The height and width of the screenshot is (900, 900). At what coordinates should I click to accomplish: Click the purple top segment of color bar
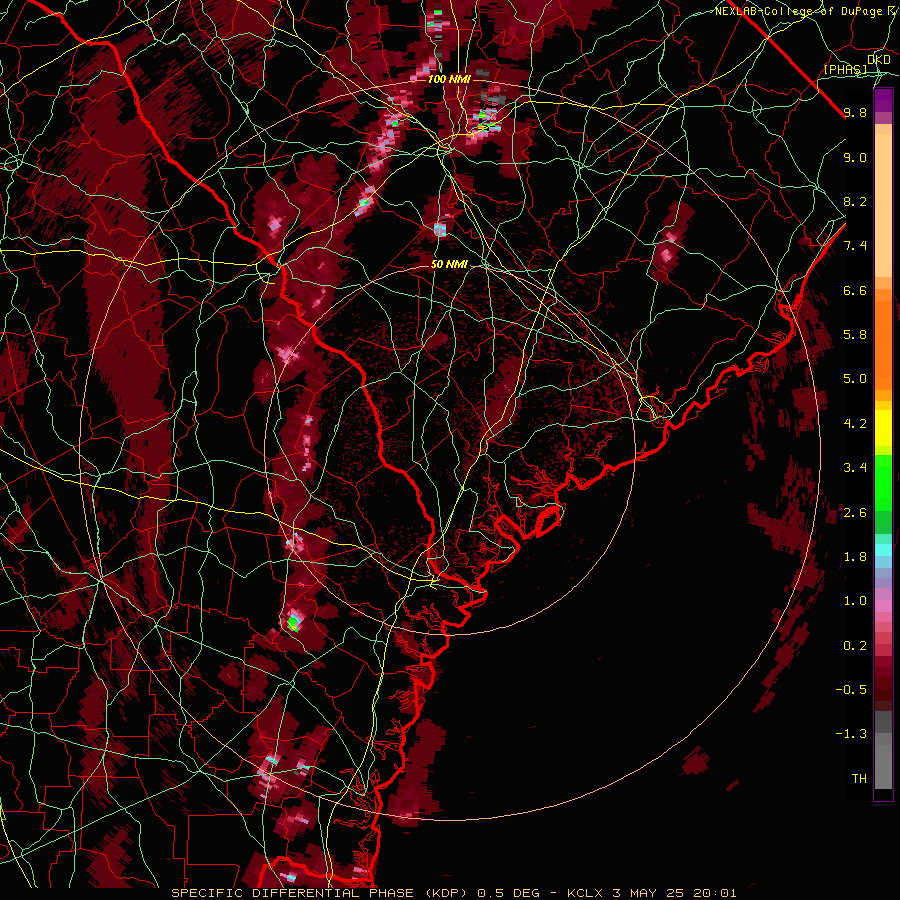tap(883, 100)
